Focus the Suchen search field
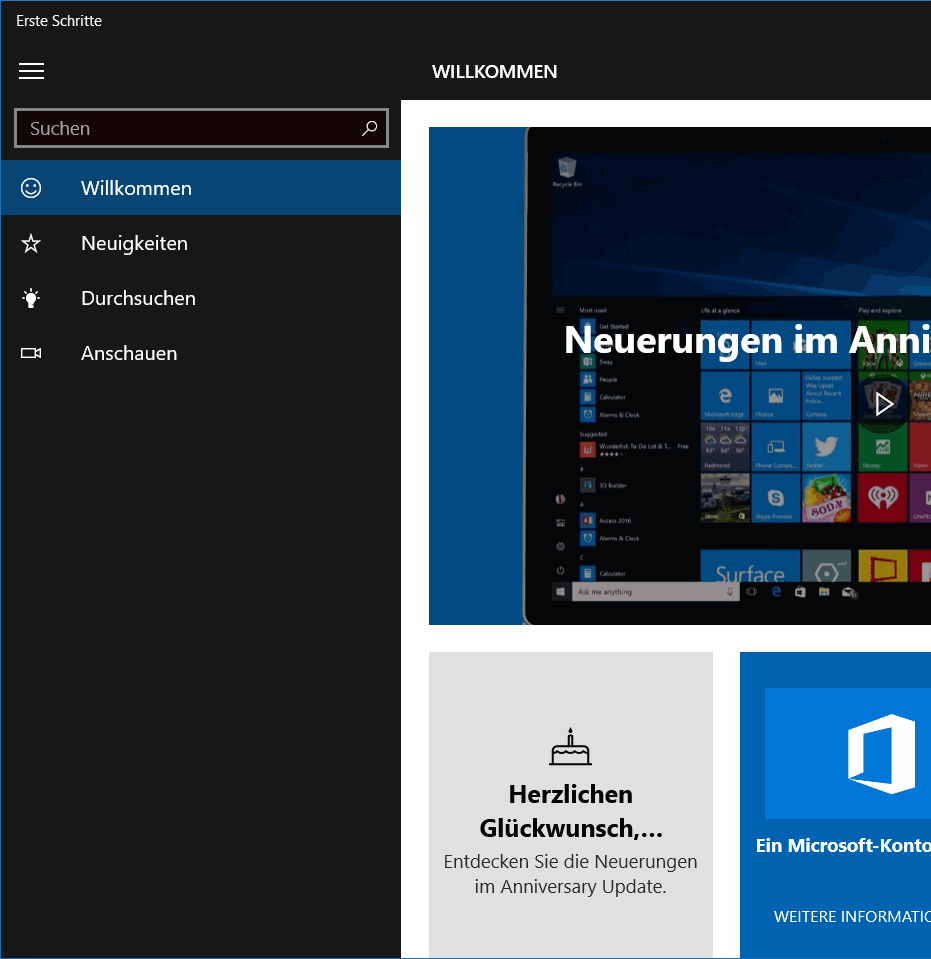This screenshot has width=931, height=959. point(190,128)
